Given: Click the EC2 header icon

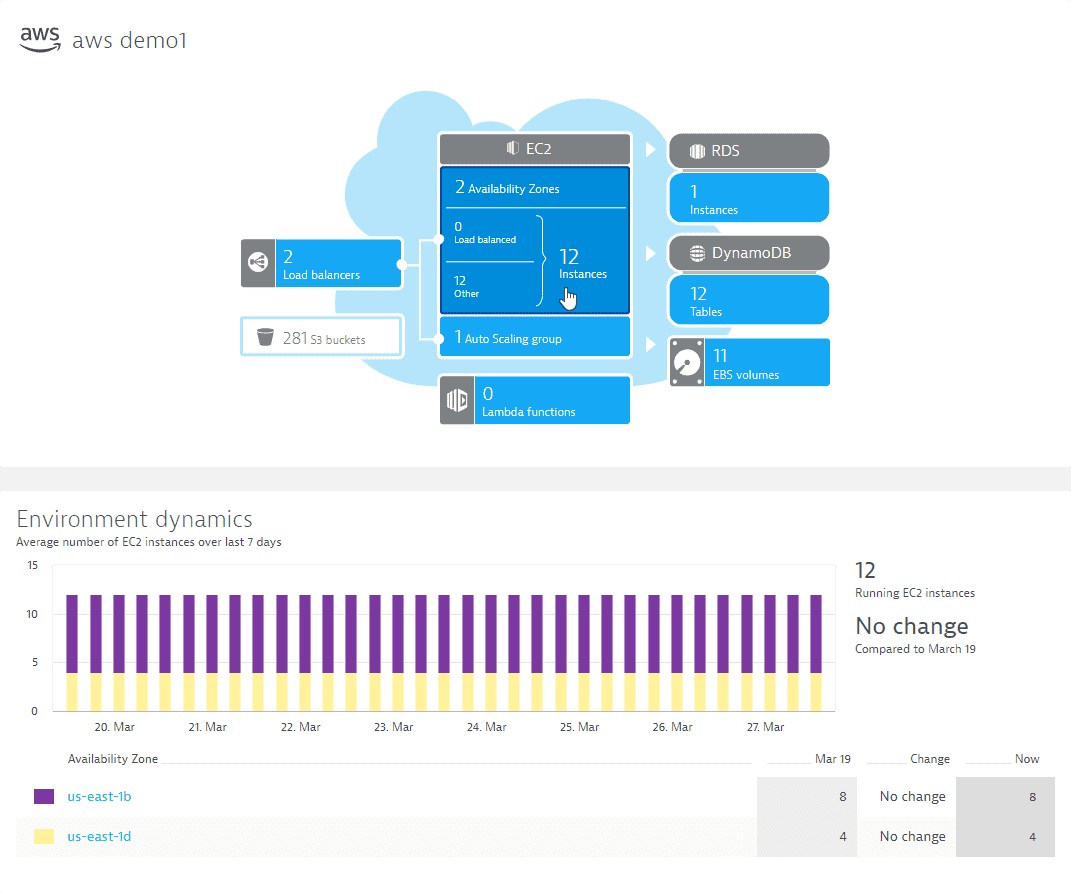Looking at the screenshot, I should pyautogui.click(x=512, y=148).
